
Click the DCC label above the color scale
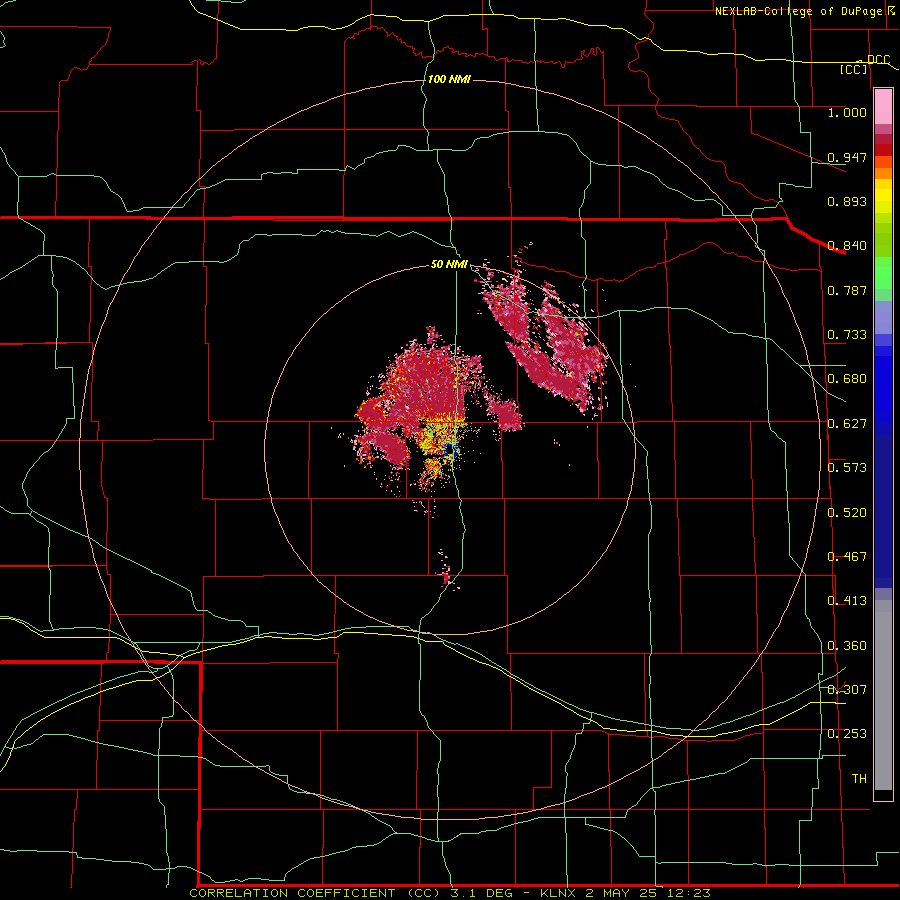[x=878, y=60]
